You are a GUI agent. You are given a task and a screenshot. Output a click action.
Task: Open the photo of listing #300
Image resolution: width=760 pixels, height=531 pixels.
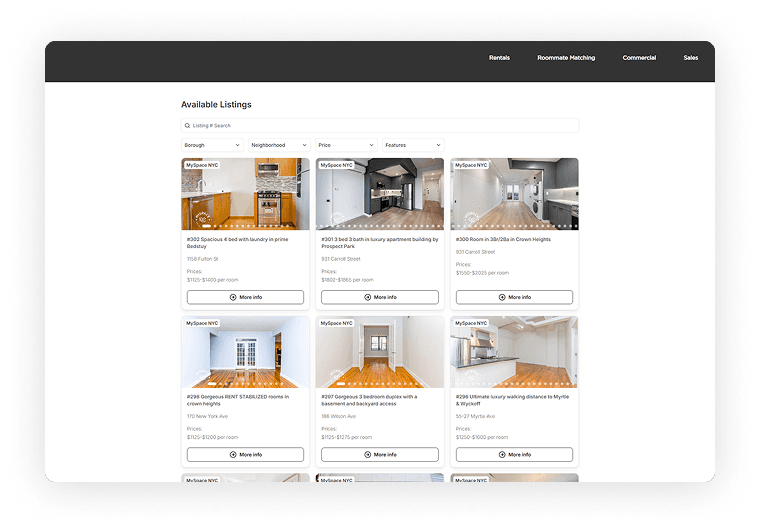514,194
